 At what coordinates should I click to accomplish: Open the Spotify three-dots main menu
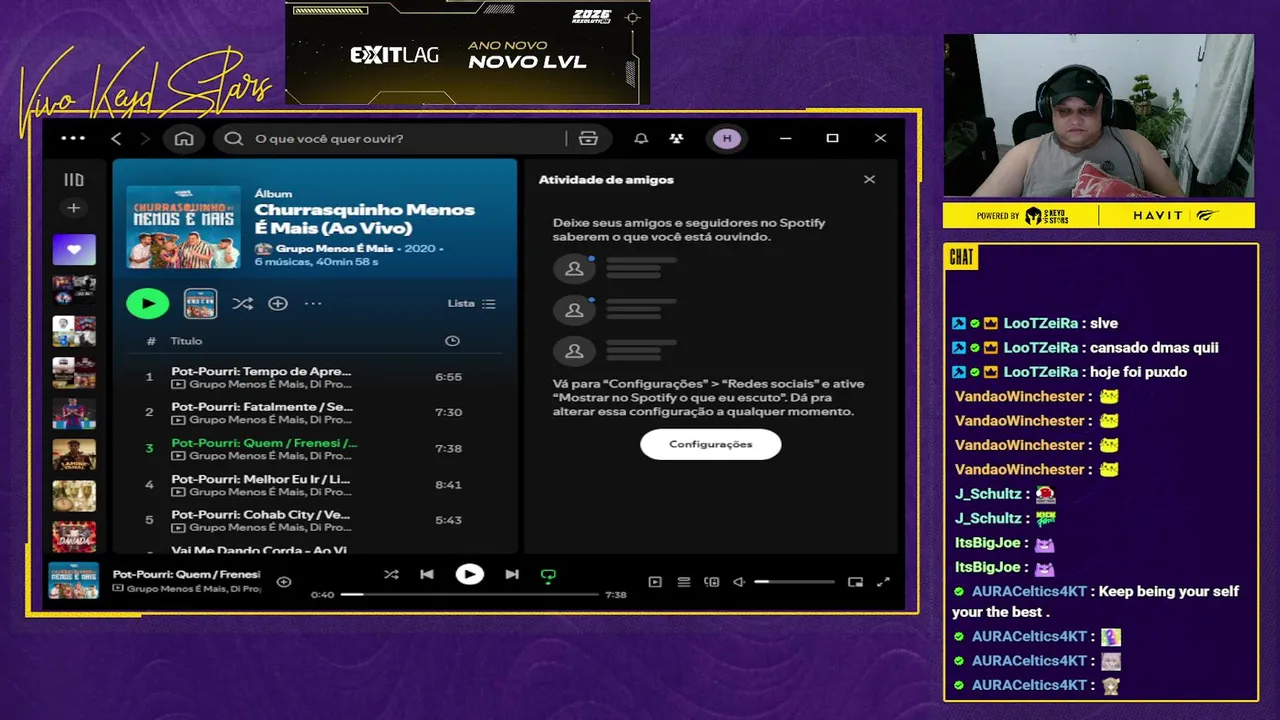pos(73,138)
